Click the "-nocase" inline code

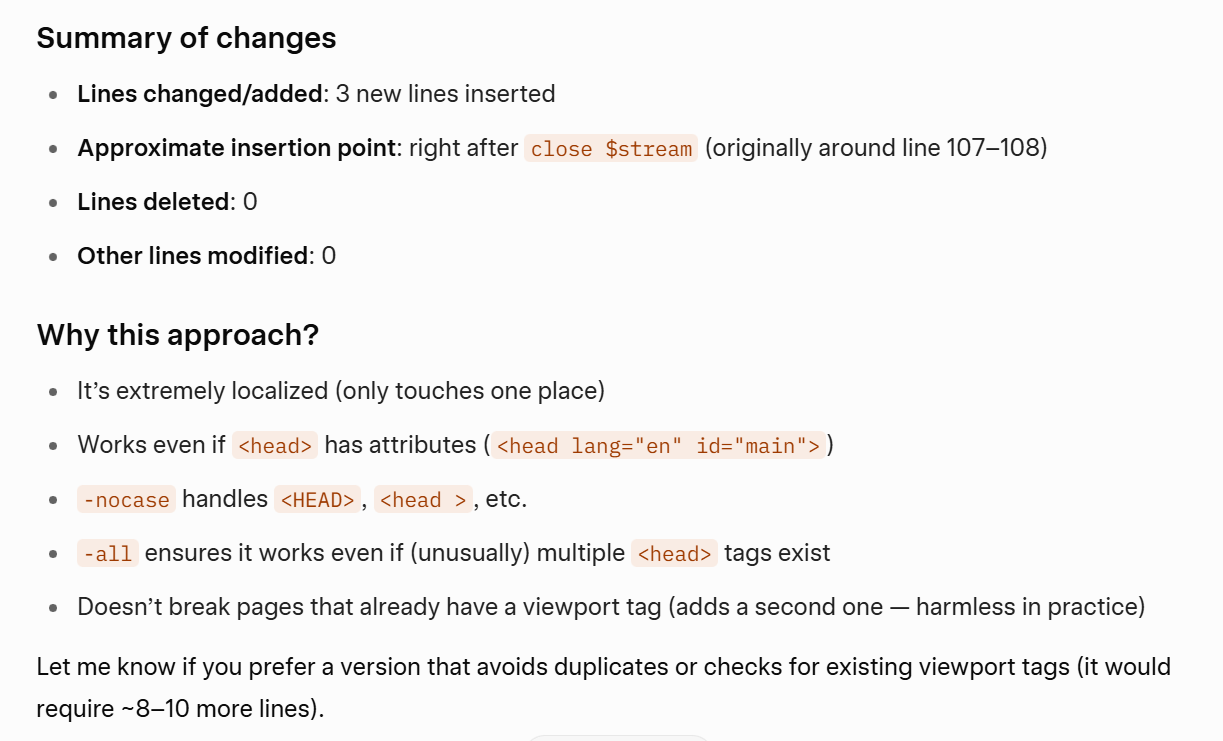126,499
